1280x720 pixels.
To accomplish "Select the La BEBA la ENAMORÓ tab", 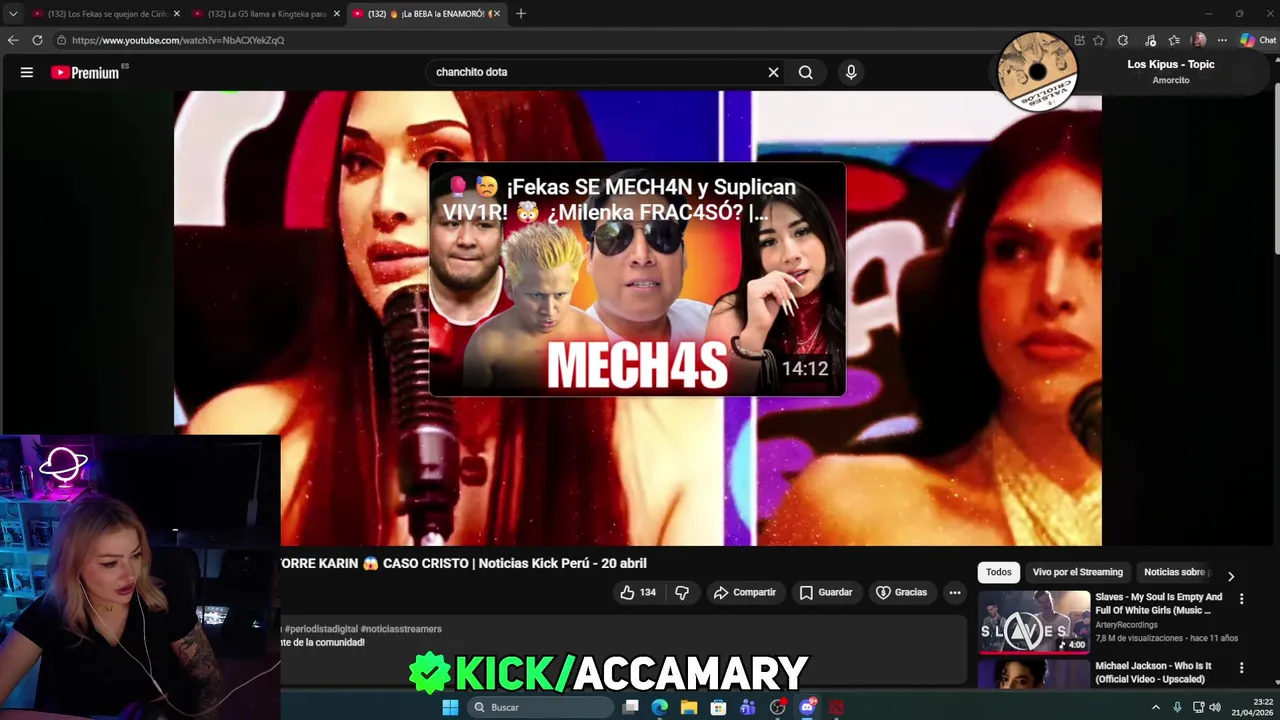I will (x=426, y=14).
